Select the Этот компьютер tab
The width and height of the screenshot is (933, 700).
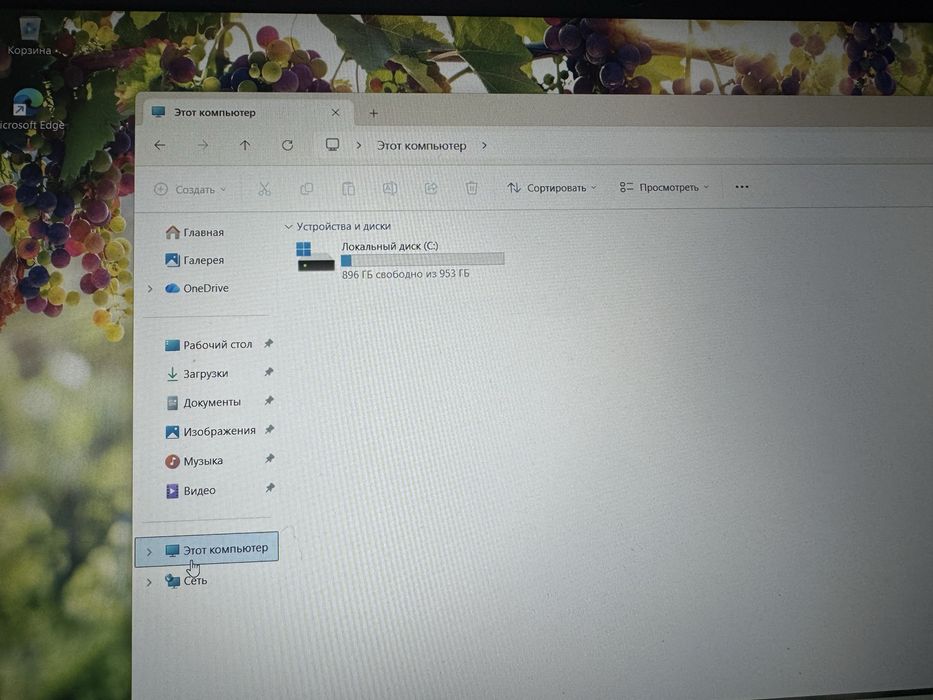[246, 112]
